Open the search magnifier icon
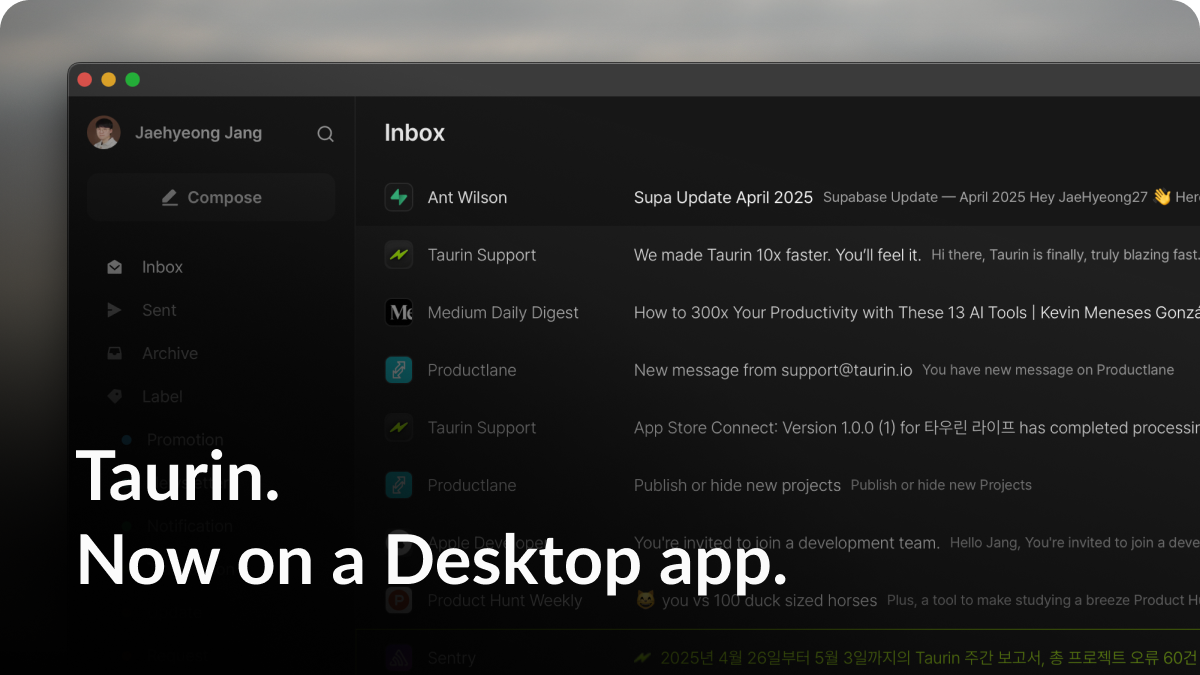The height and width of the screenshot is (675, 1200). [325, 134]
